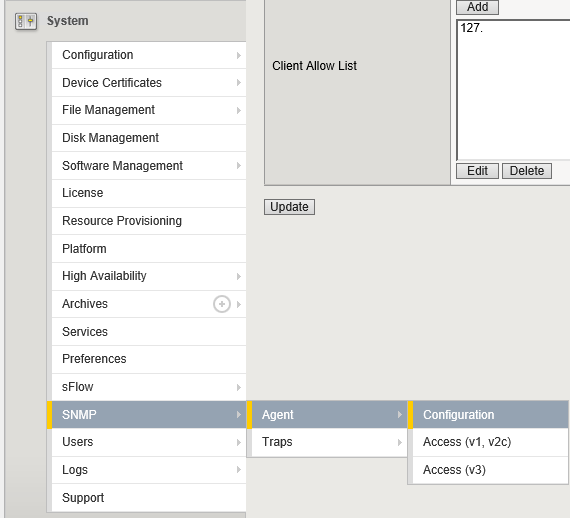Click the Edit button under allow list

tap(477, 171)
